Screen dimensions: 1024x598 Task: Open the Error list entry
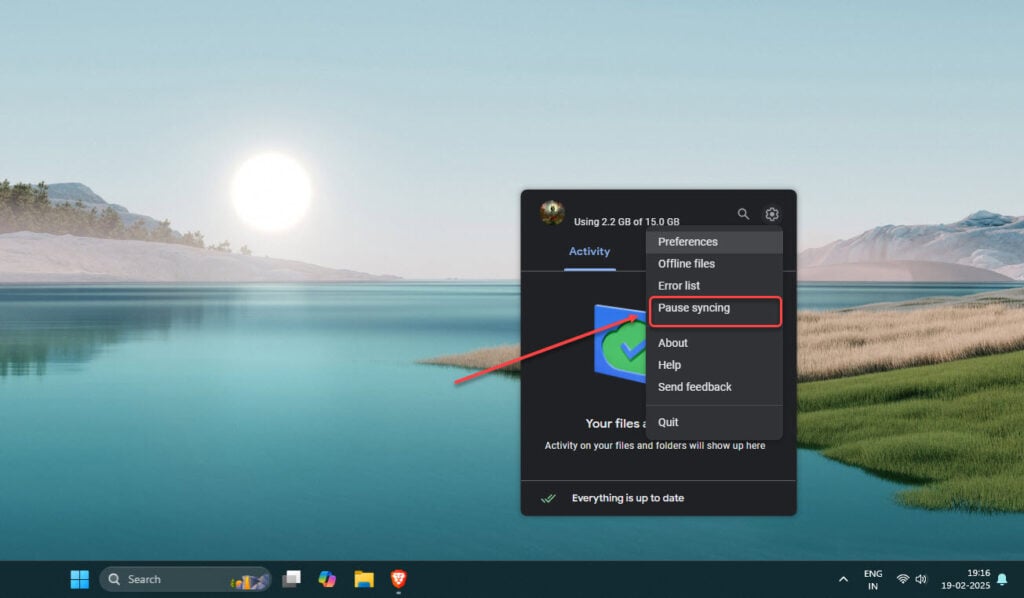(714, 285)
